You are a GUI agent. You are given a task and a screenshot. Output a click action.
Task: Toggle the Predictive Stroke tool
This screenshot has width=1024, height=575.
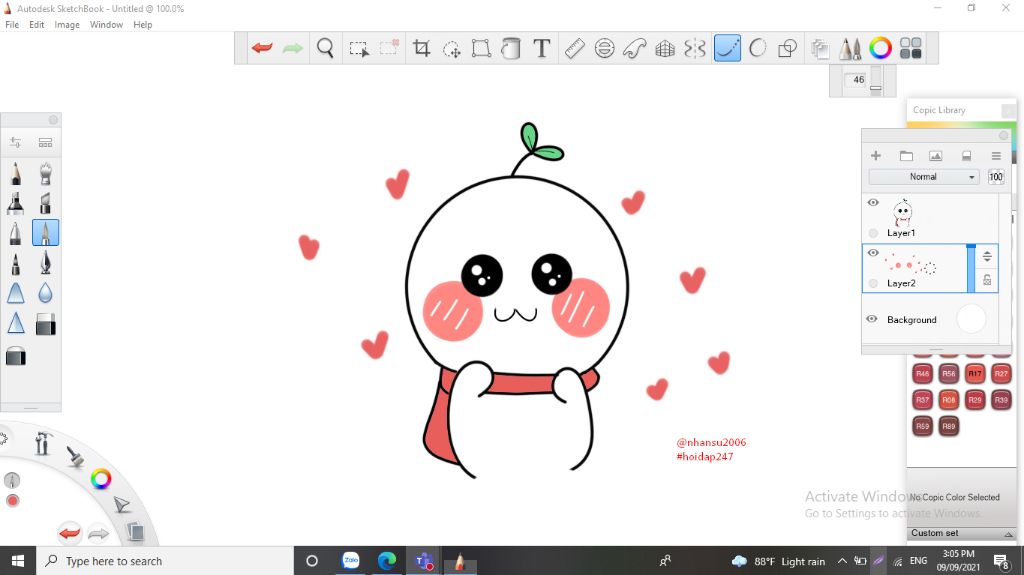(758, 48)
